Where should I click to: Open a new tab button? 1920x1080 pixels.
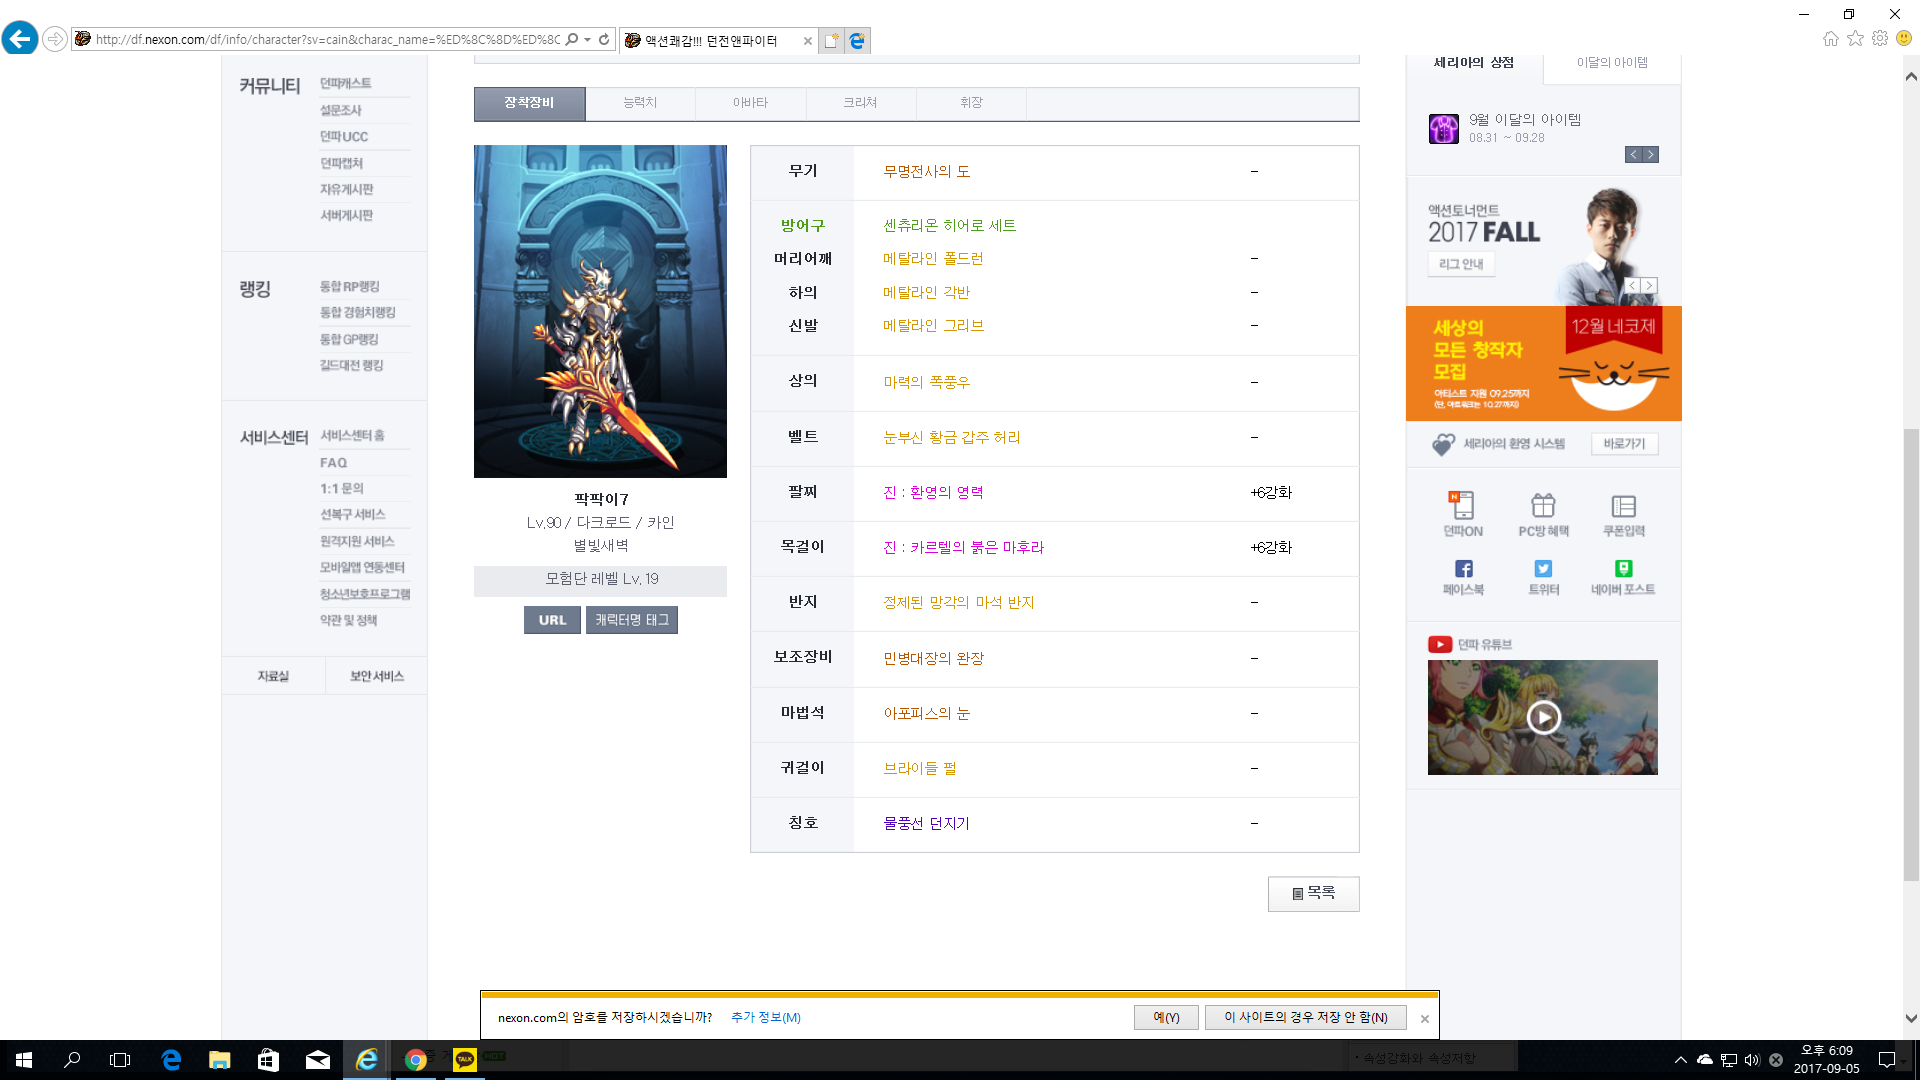[x=831, y=40]
